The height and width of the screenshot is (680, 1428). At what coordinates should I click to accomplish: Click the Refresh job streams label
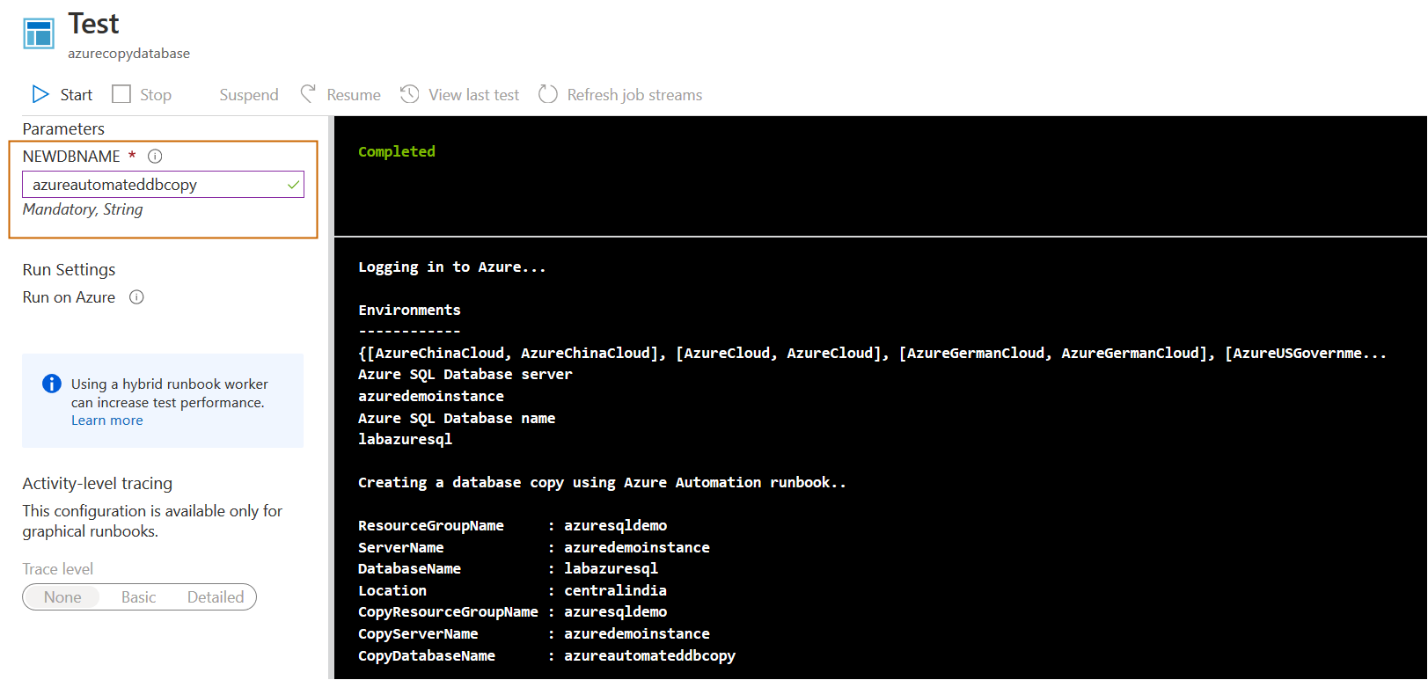click(x=634, y=95)
